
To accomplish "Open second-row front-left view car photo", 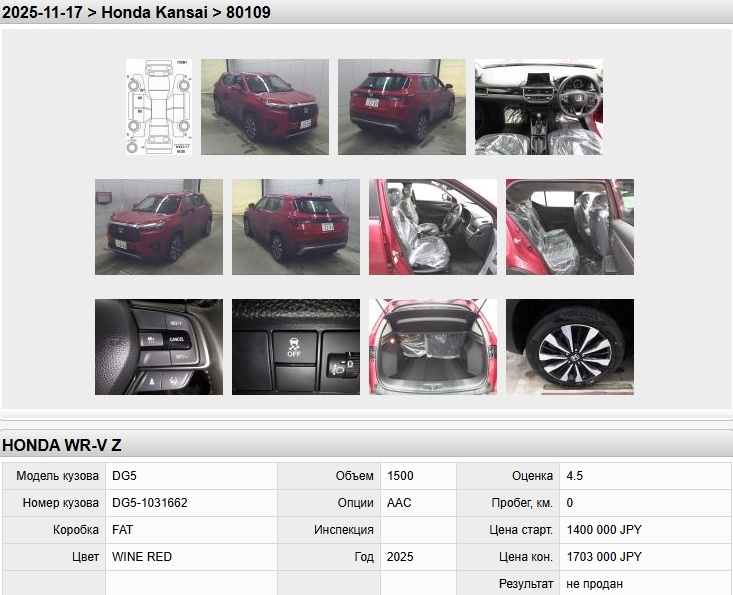I will click(x=159, y=227).
